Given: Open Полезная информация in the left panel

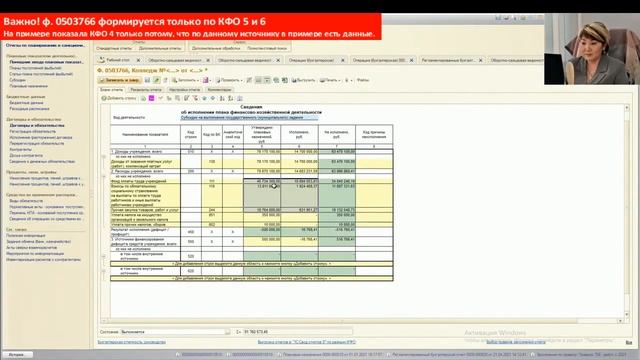Looking at the screenshot, I should click(26, 236).
